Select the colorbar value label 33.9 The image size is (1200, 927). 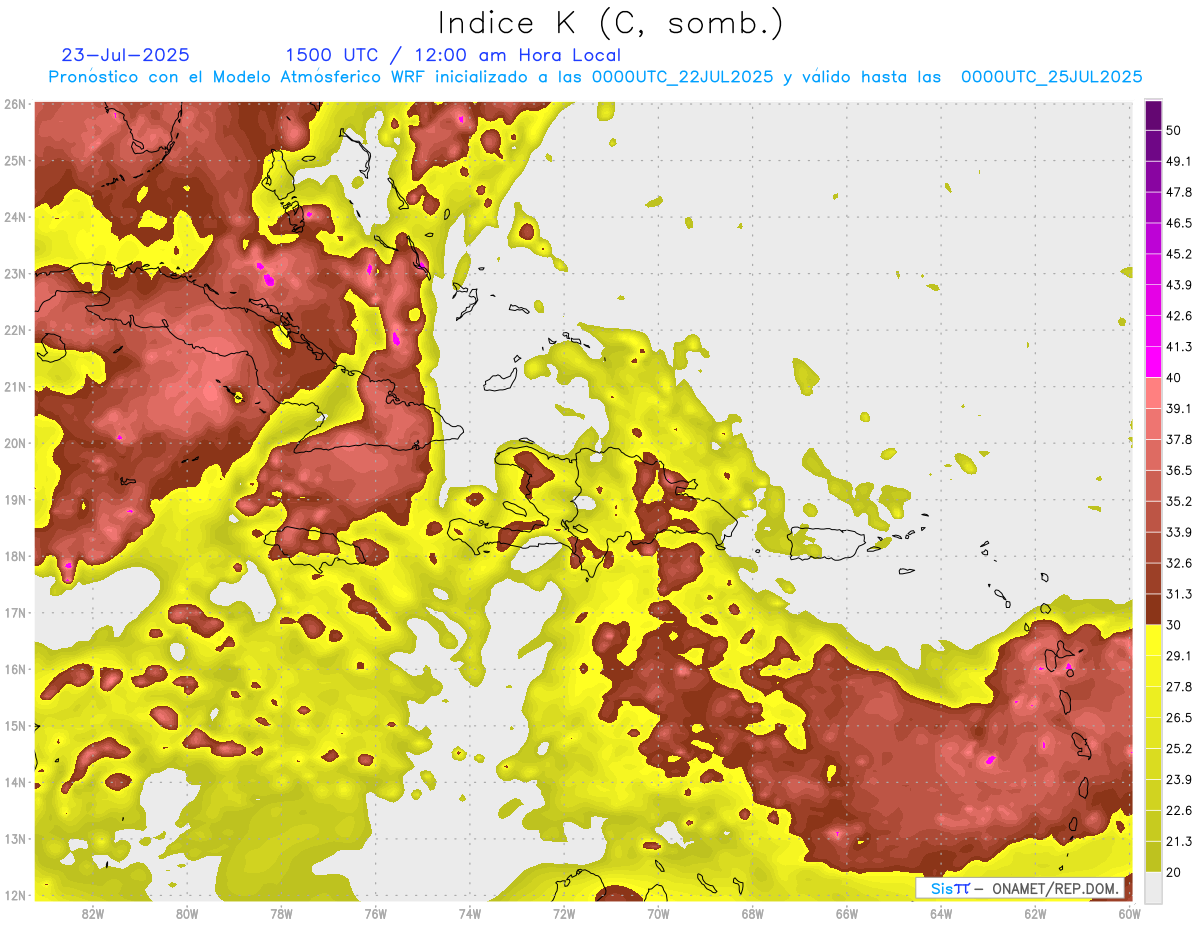point(1179,532)
